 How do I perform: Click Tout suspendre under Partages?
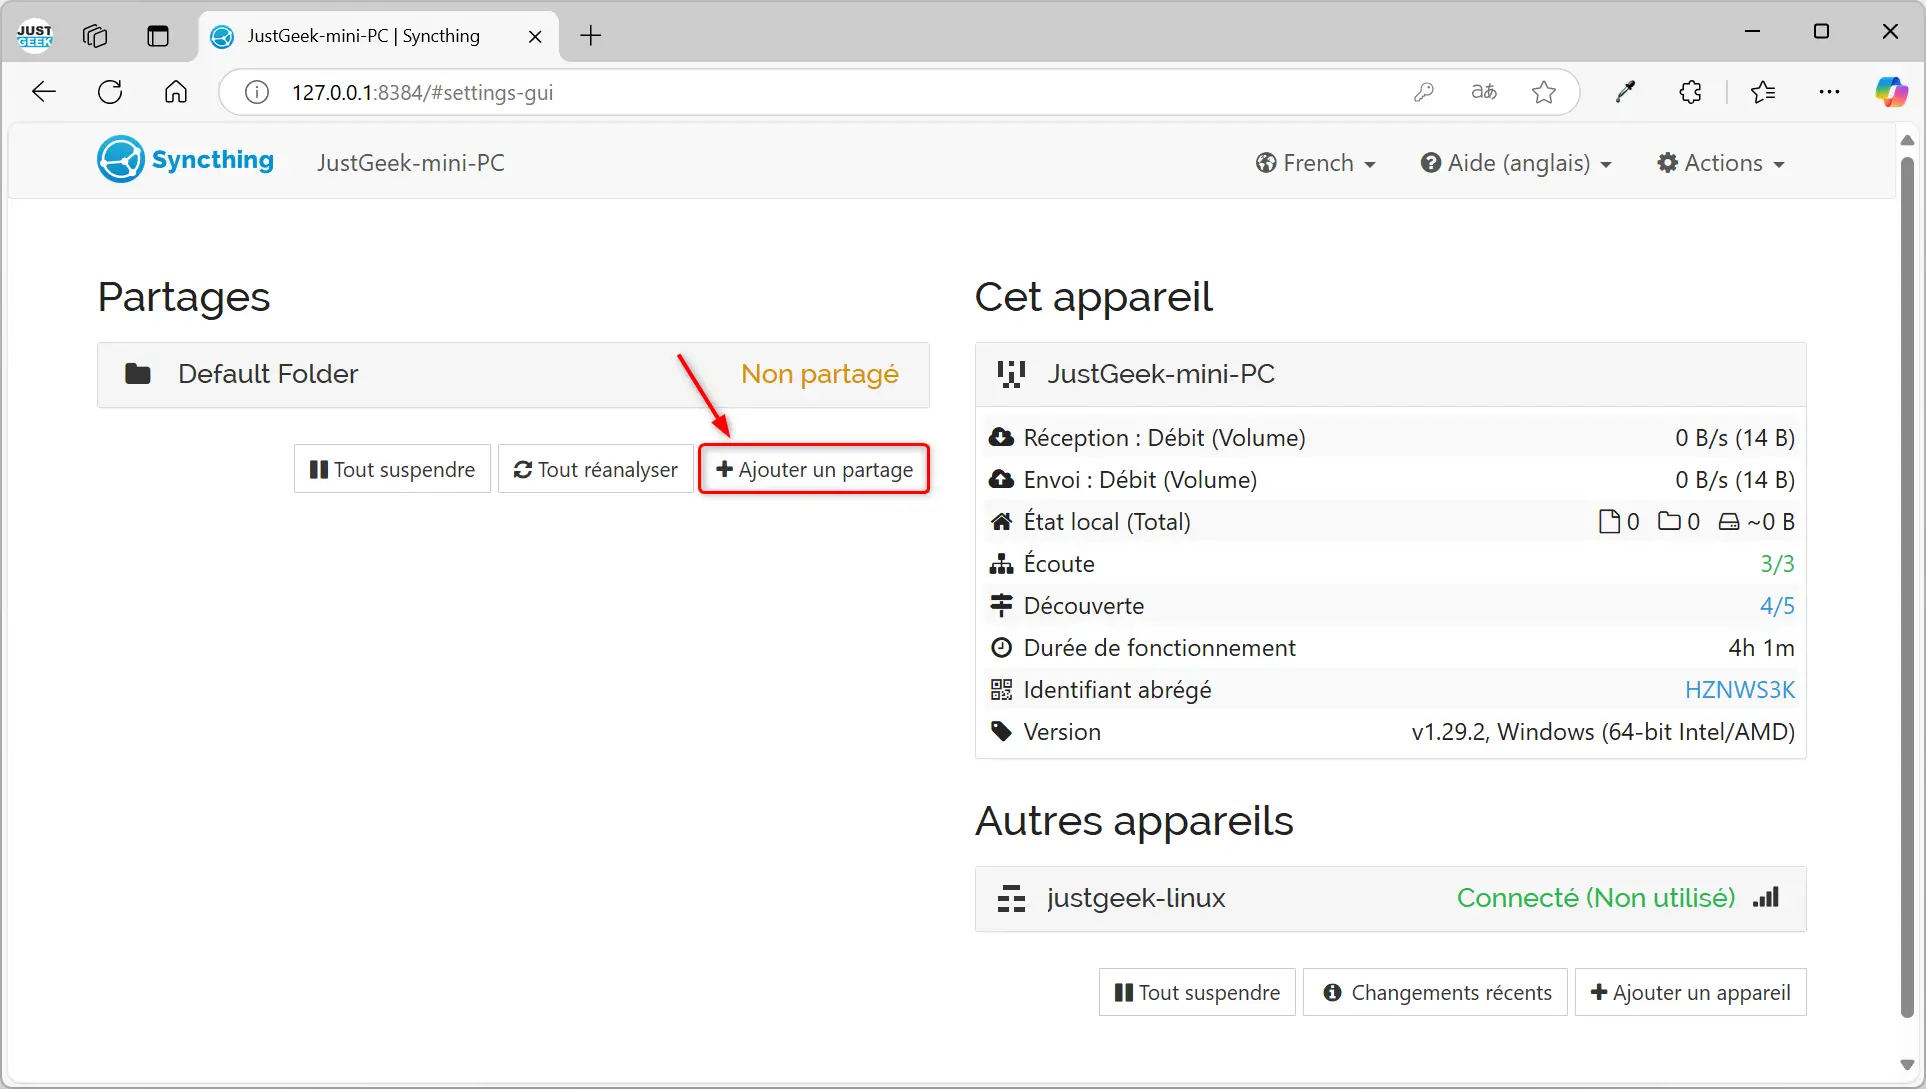click(x=392, y=469)
